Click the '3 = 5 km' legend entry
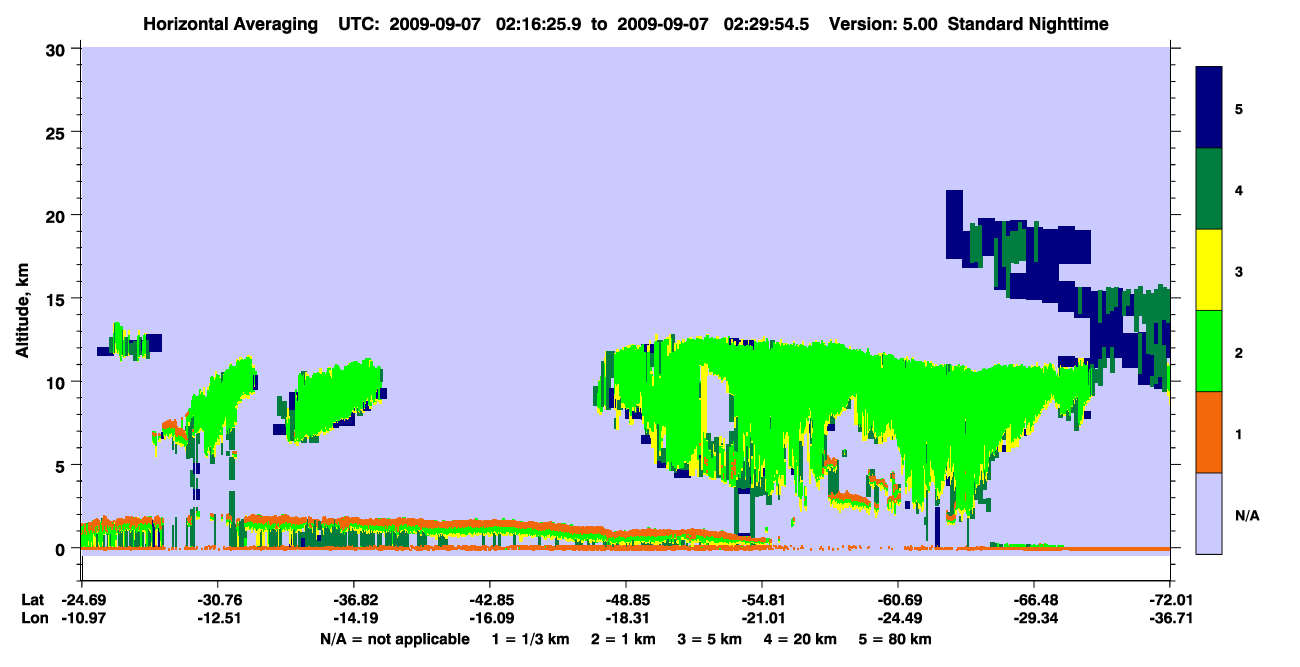 (709, 639)
